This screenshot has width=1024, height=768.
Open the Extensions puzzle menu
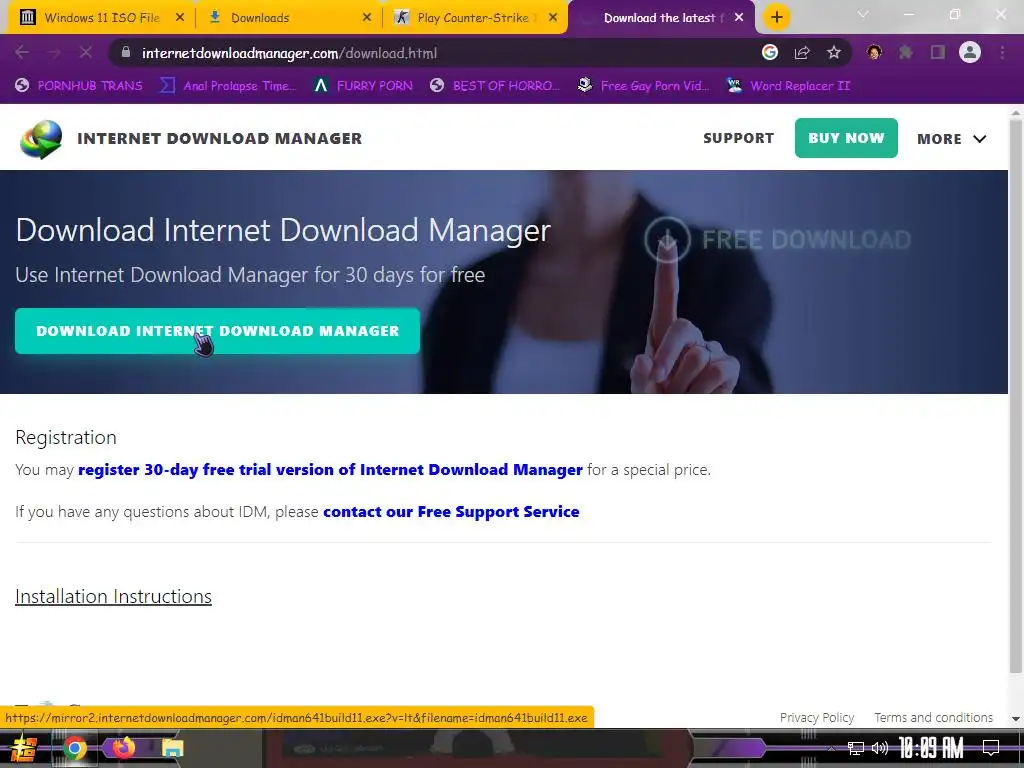[905, 53]
